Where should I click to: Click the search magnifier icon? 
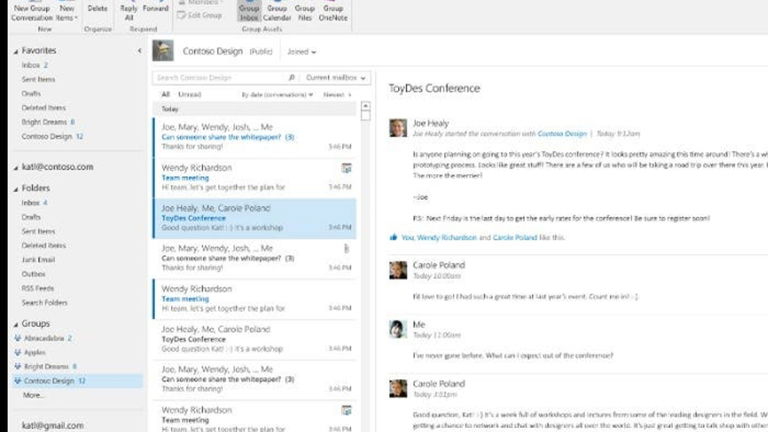(x=291, y=77)
